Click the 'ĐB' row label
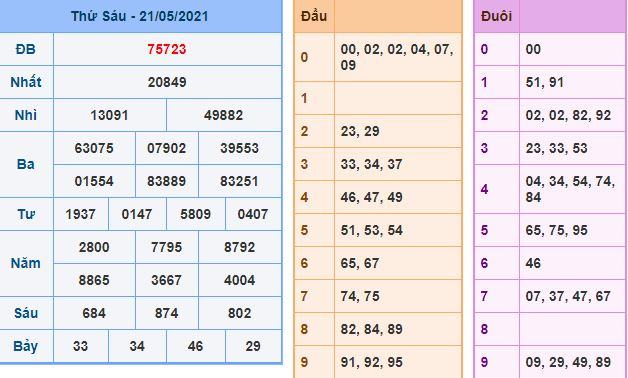Image resolution: width=628 pixels, height=378 pixels. coord(26,49)
